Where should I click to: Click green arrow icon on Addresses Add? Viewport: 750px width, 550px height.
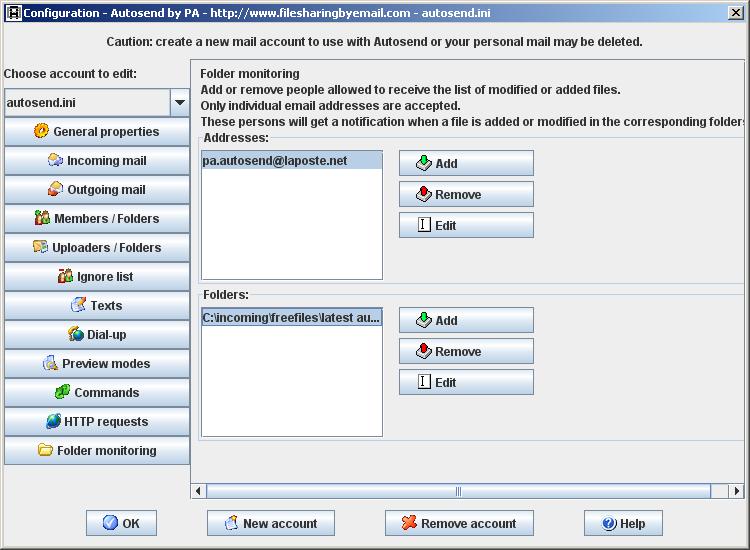pos(424,163)
